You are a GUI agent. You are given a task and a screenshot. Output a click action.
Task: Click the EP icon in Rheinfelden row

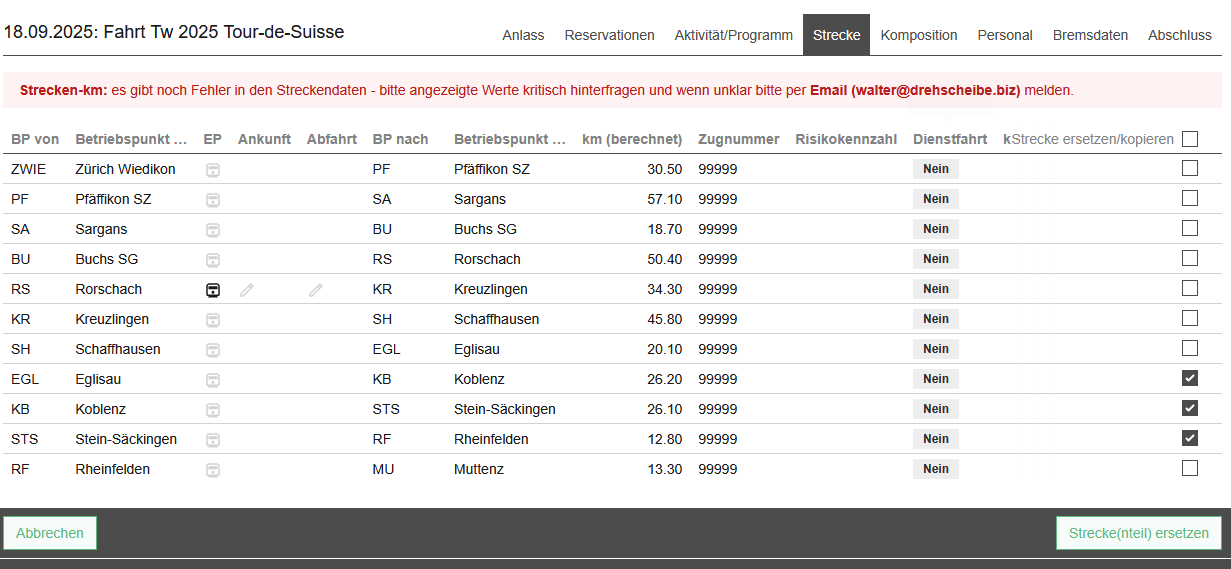pyautogui.click(x=213, y=470)
